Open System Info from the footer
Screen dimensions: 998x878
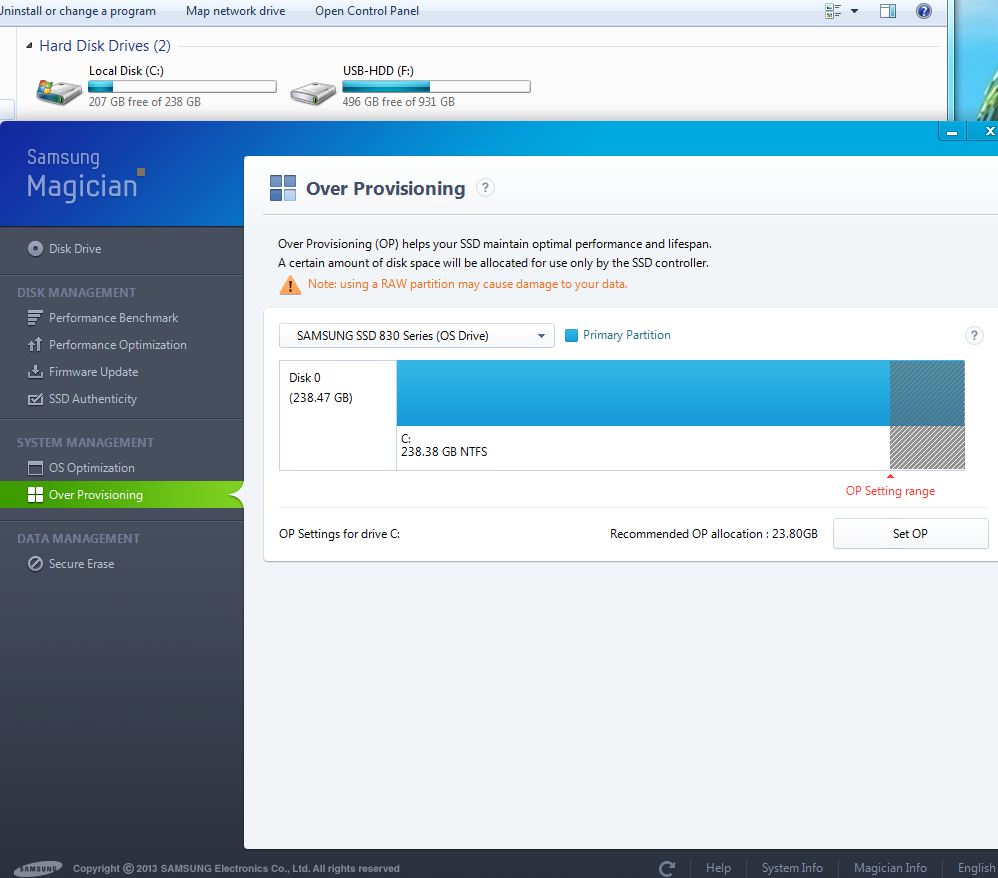pos(792,868)
